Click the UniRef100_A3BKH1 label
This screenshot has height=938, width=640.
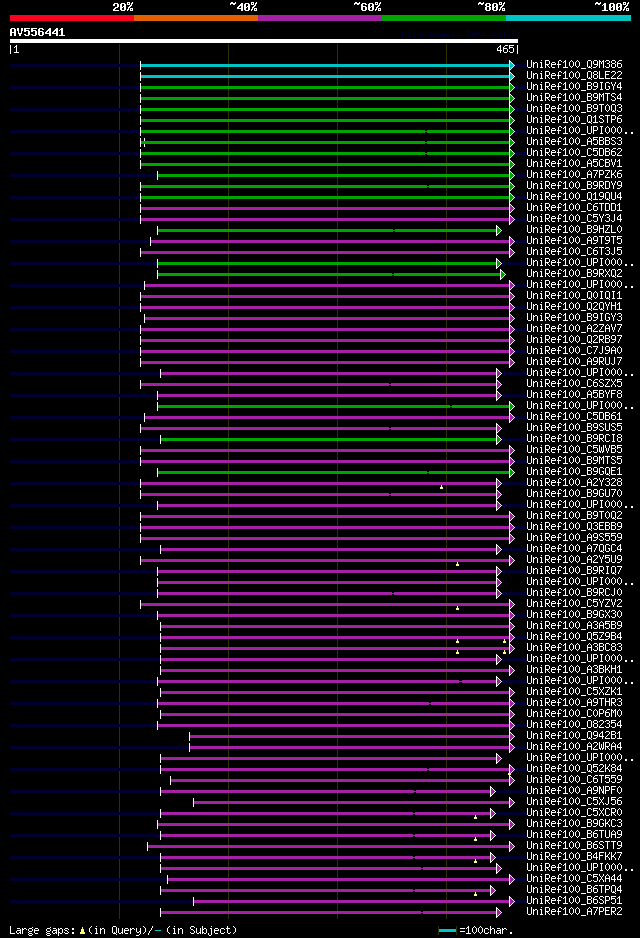point(574,669)
